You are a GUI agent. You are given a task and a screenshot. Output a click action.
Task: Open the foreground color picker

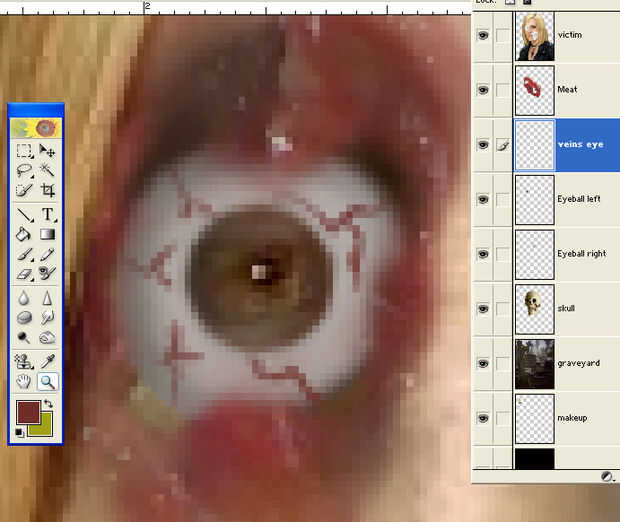(x=28, y=412)
